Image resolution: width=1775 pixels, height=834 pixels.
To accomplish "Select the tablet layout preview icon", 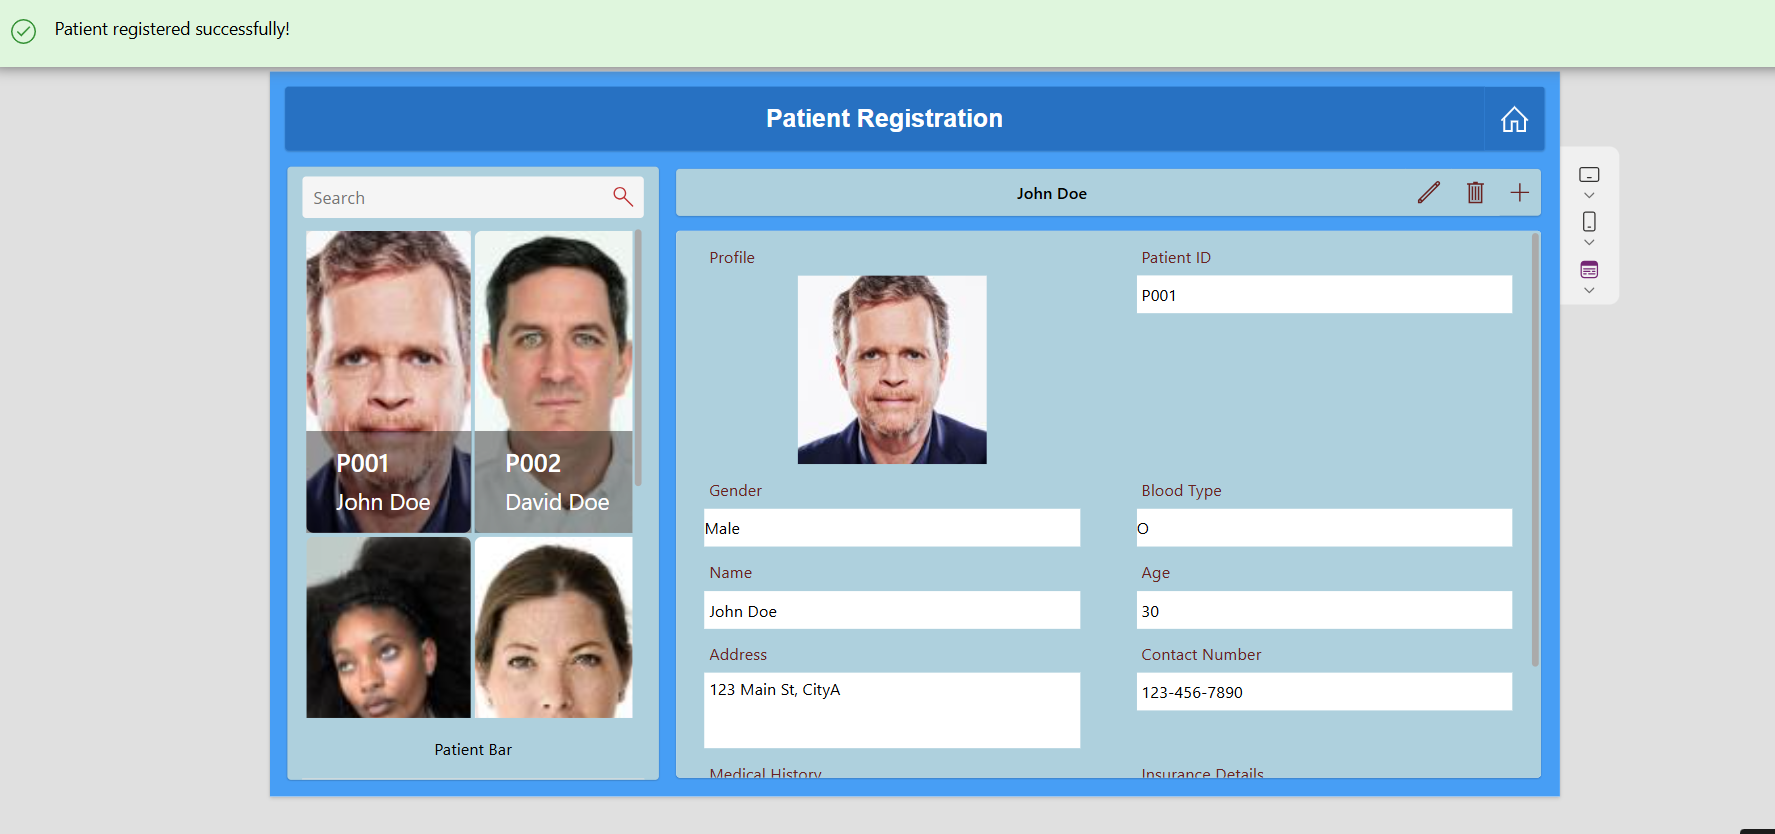I will 1589,175.
